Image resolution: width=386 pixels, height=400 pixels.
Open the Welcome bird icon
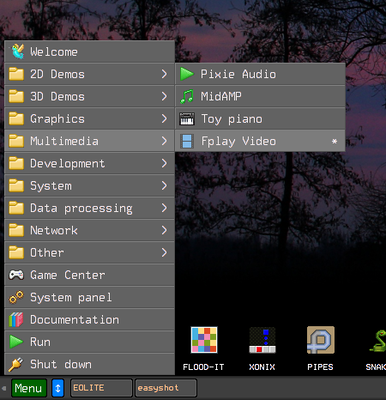(17, 52)
